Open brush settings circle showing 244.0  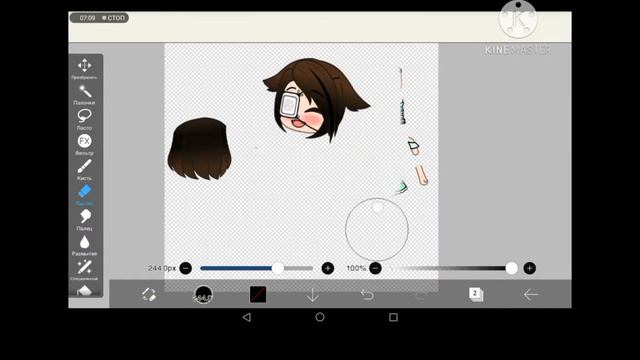click(x=203, y=294)
